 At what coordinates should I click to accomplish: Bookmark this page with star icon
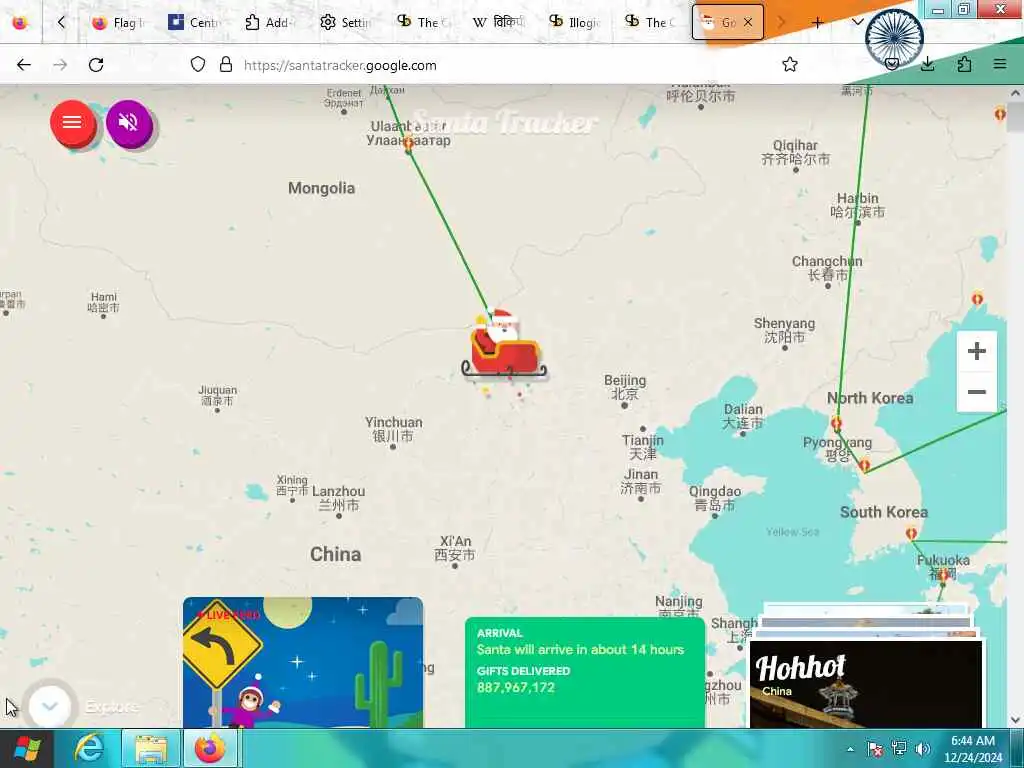coord(790,65)
